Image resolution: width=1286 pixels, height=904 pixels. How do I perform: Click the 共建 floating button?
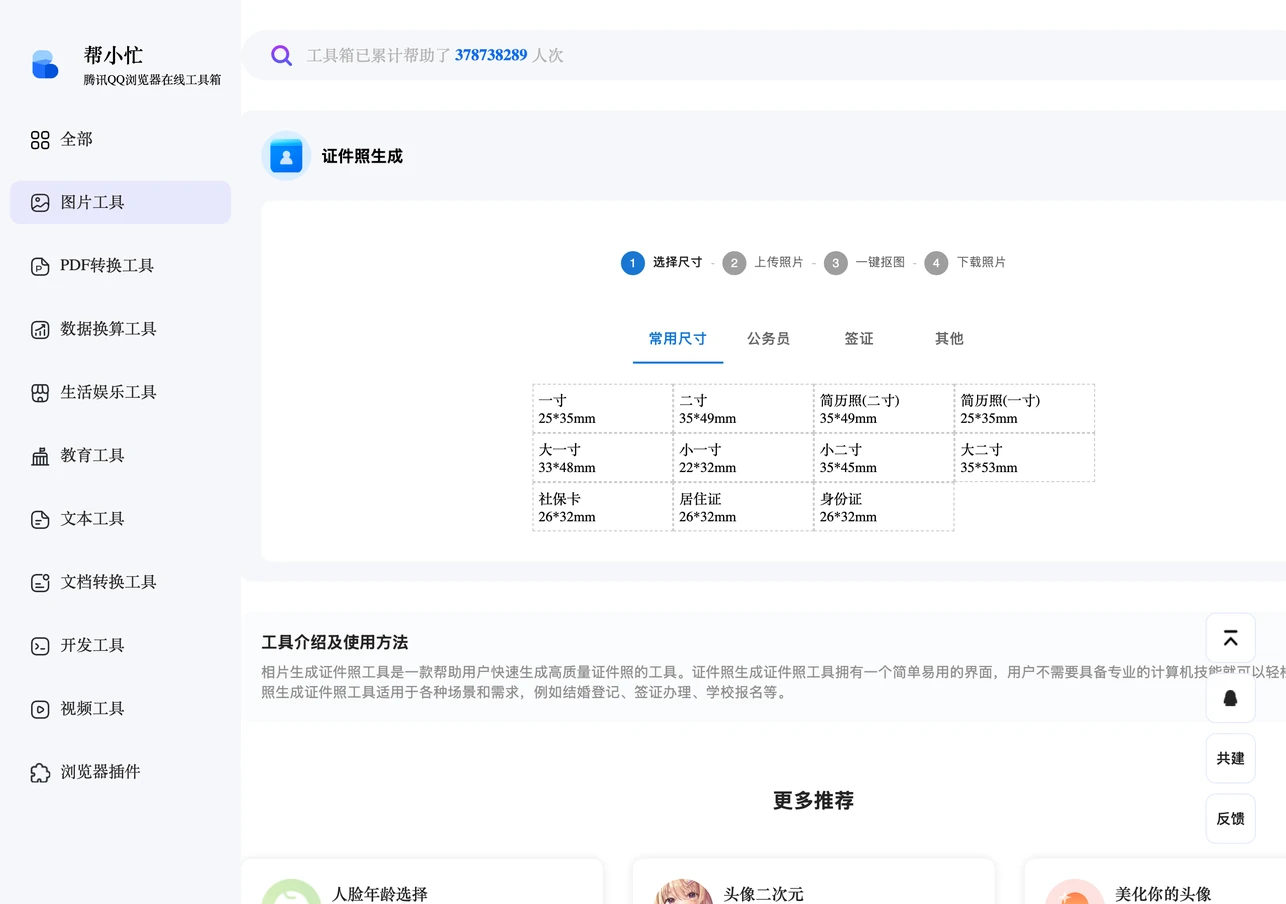tap(1231, 758)
